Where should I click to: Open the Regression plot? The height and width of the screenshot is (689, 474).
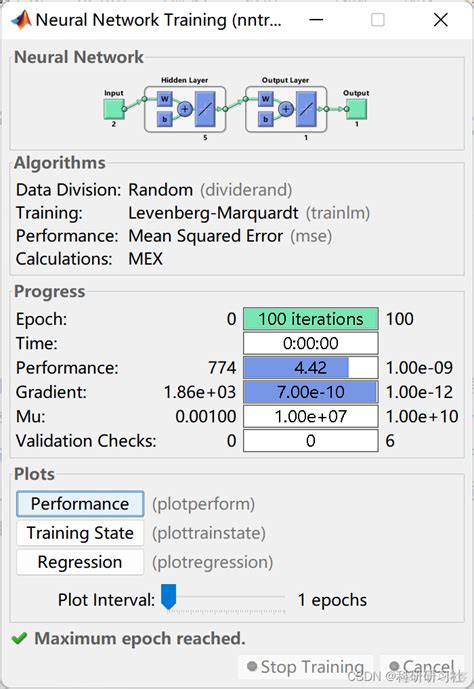pos(80,562)
